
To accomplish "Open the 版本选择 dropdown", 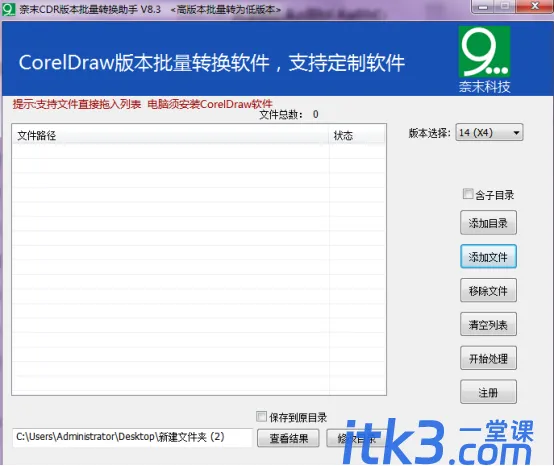I will point(489,132).
